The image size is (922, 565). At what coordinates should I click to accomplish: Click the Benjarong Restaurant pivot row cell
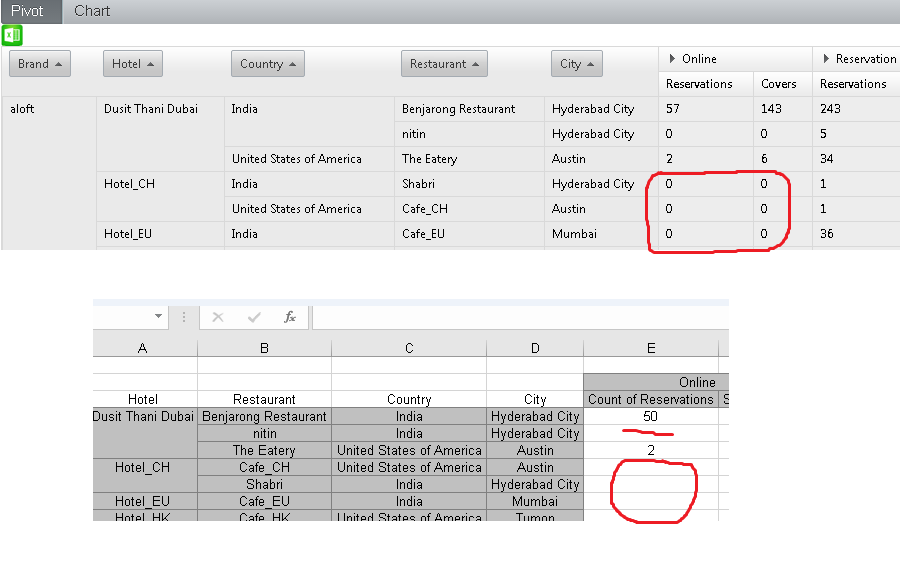[459, 109]
